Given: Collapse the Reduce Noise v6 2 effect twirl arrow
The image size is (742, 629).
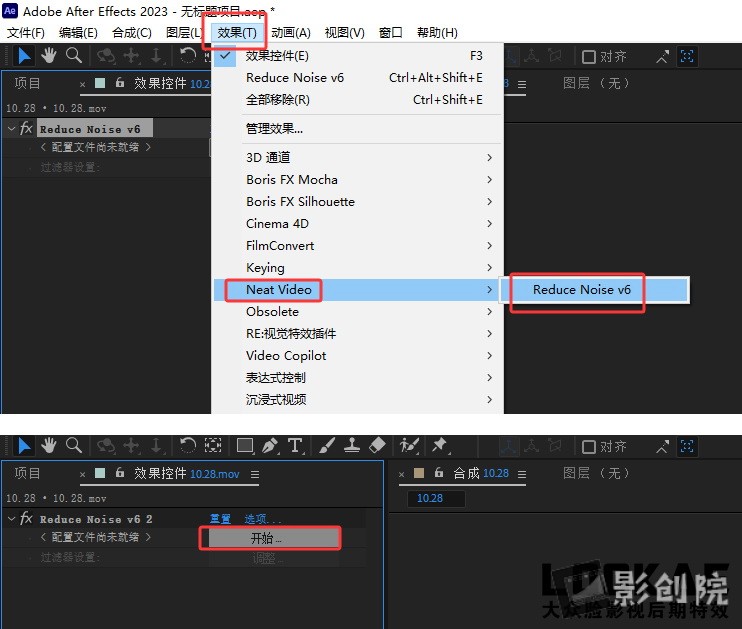Looking at the screenshot, I should pyautogui.click(x=11, y=519).
